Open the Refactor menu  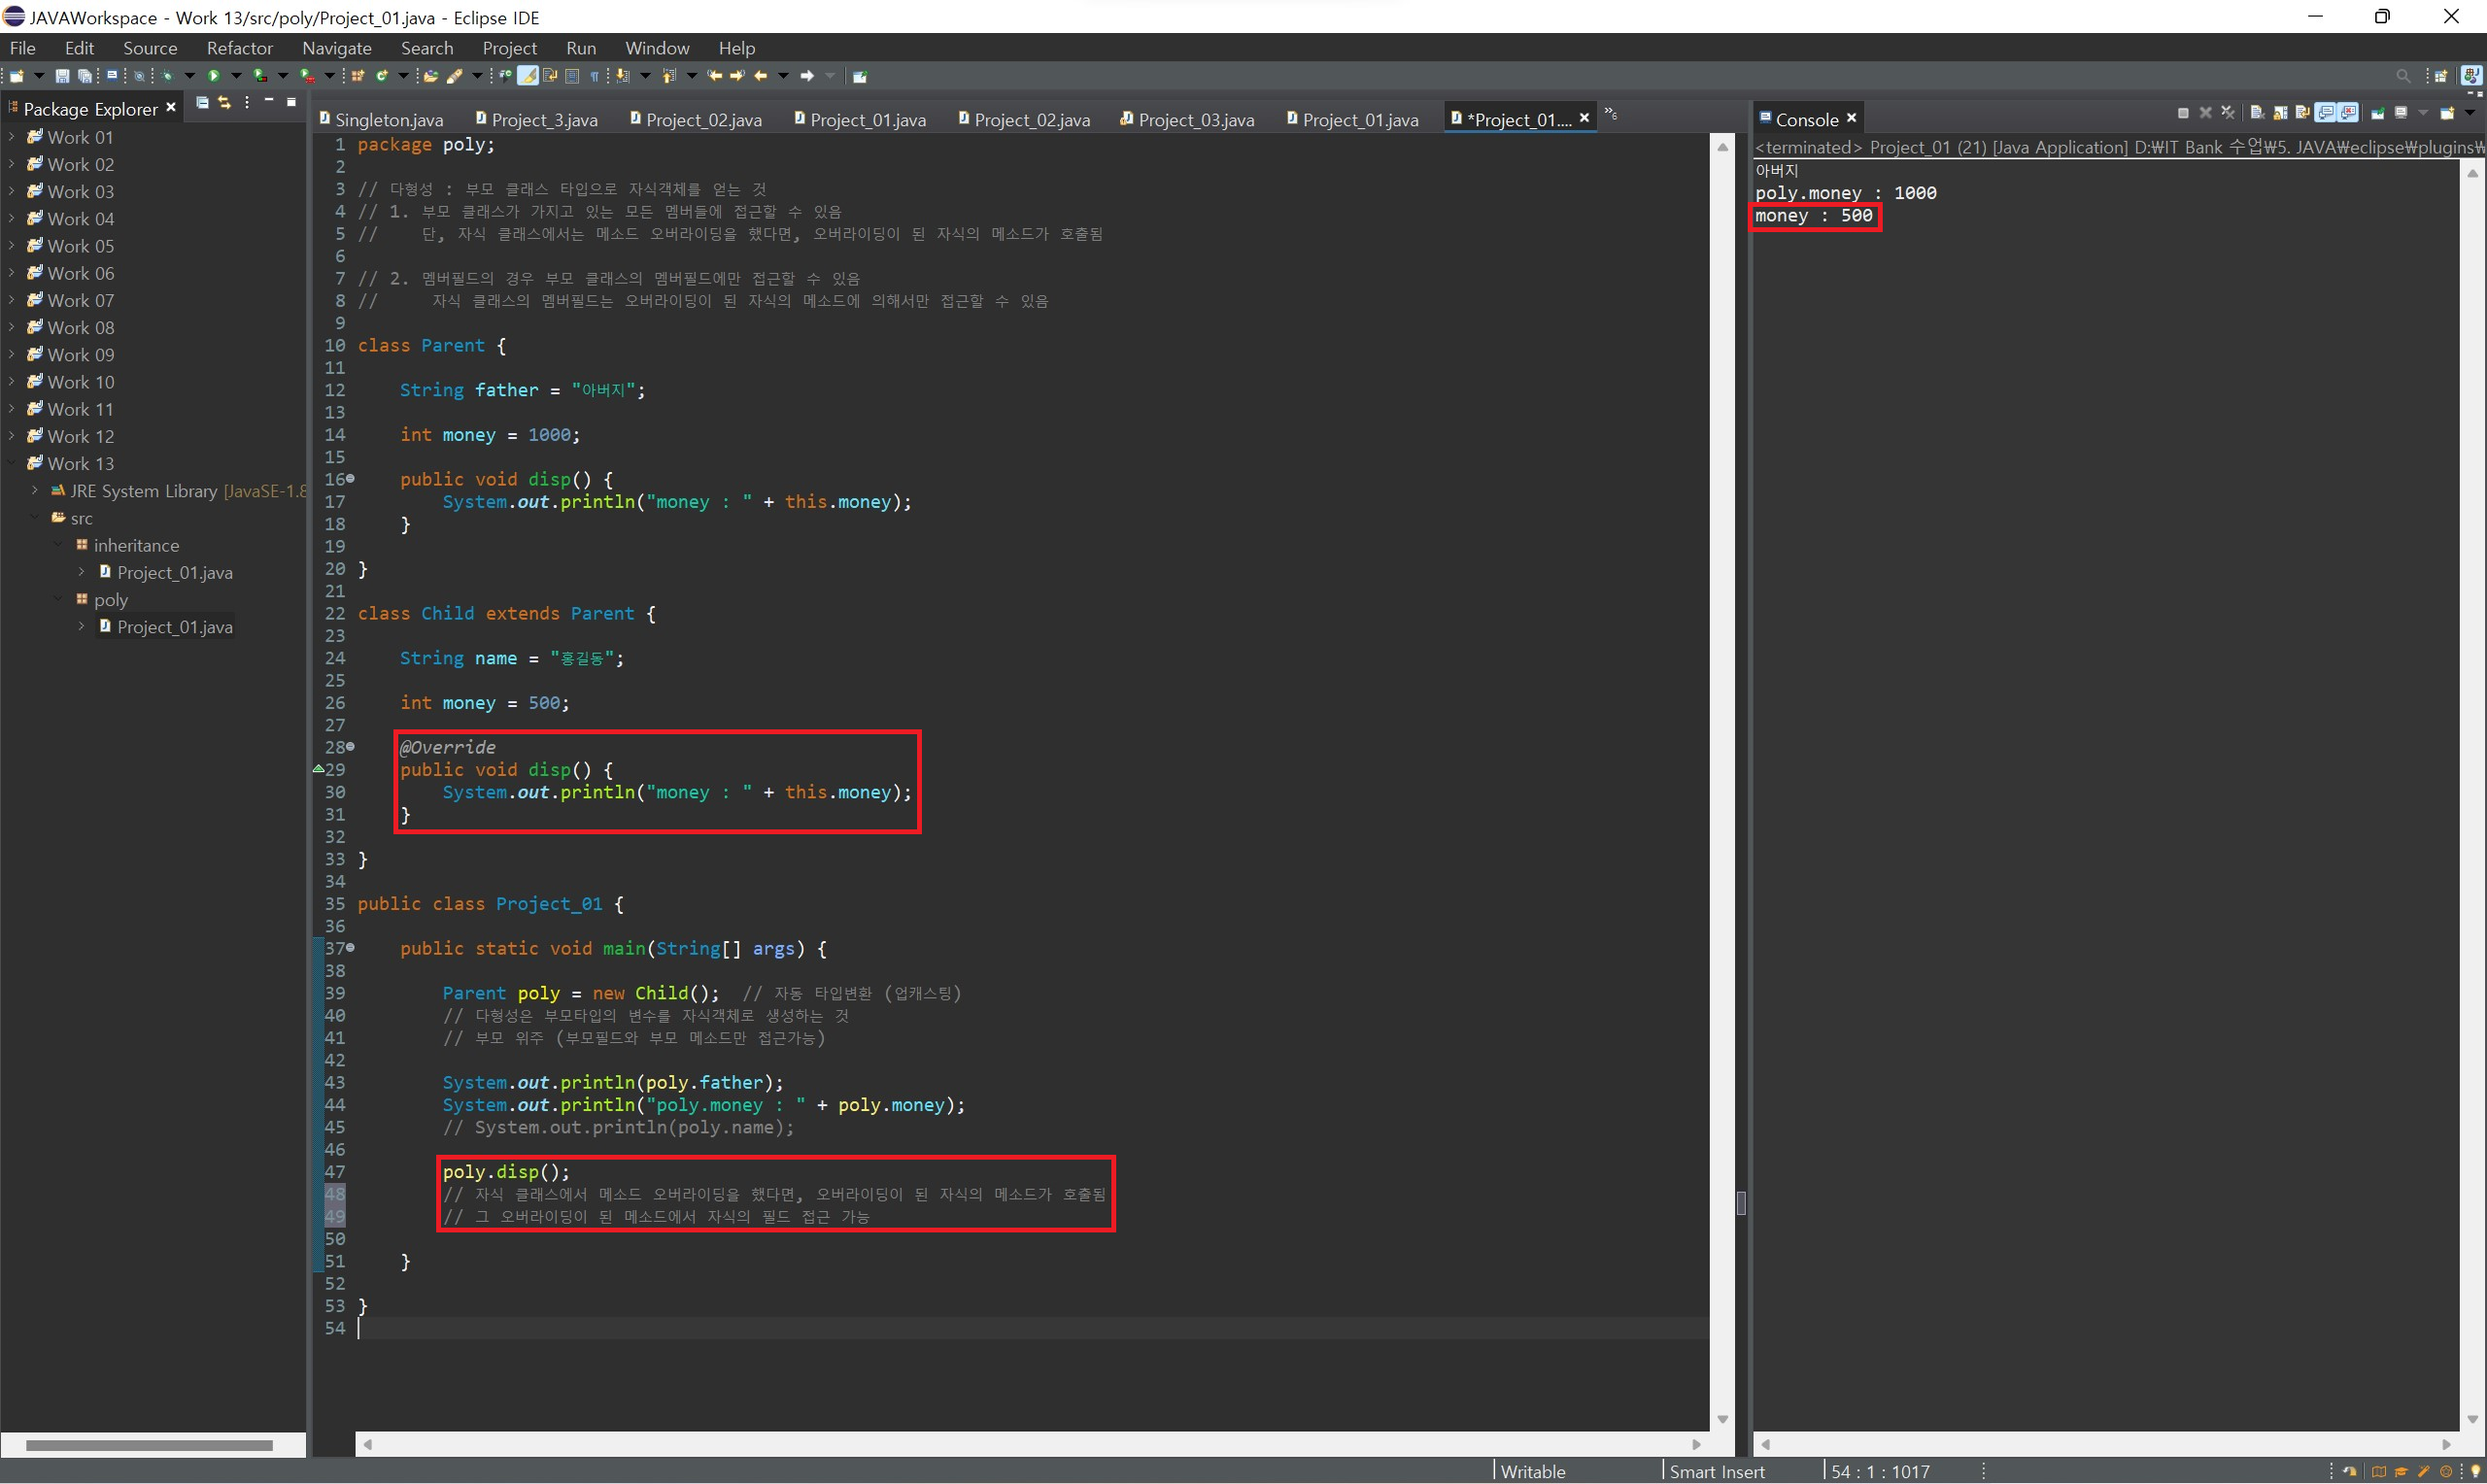(x=239, y=48)
